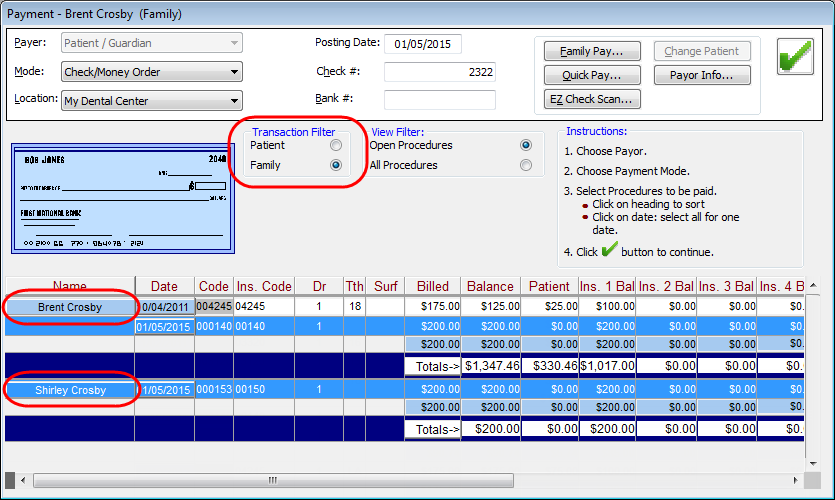Open Payor Info dialog
This screenshot has width=835, height=500.
(x=702, y=75)
